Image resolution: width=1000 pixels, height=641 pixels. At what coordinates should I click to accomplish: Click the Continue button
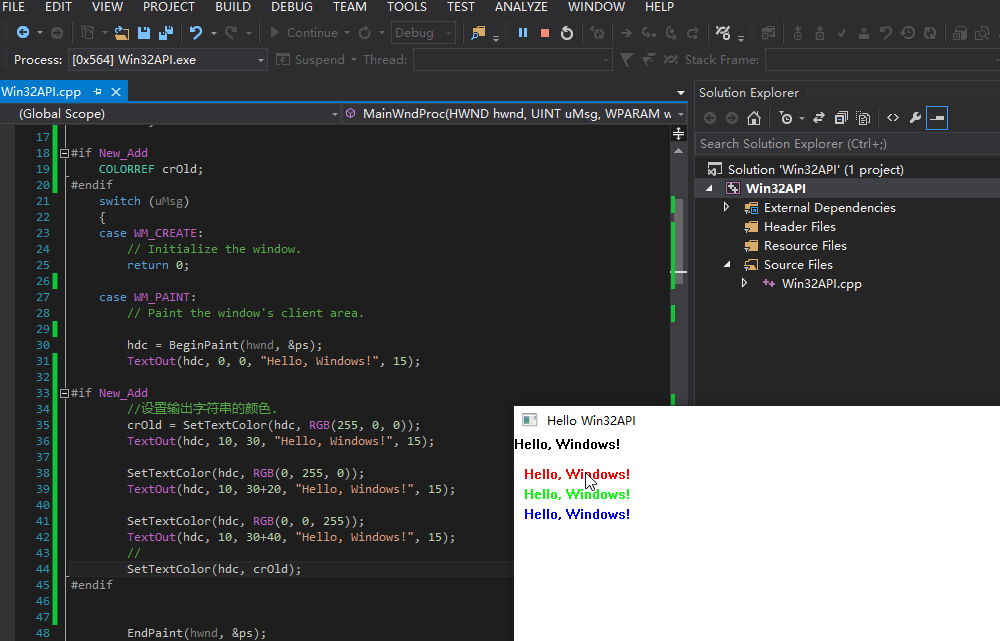pyautogui.click(x=310, y=32)
